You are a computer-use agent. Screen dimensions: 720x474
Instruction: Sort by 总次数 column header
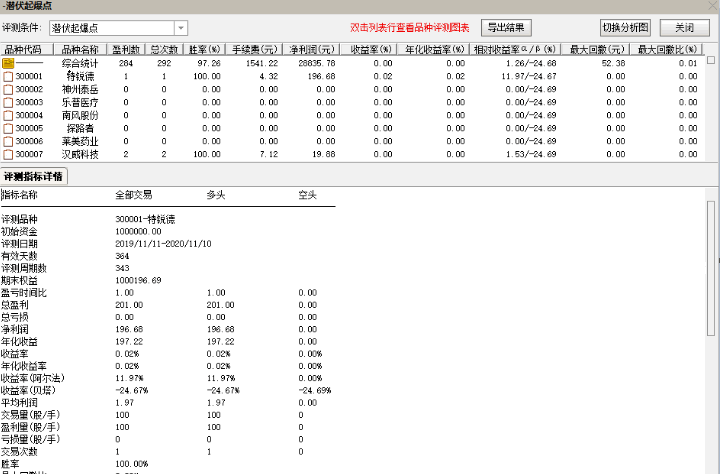coord(164,49)
